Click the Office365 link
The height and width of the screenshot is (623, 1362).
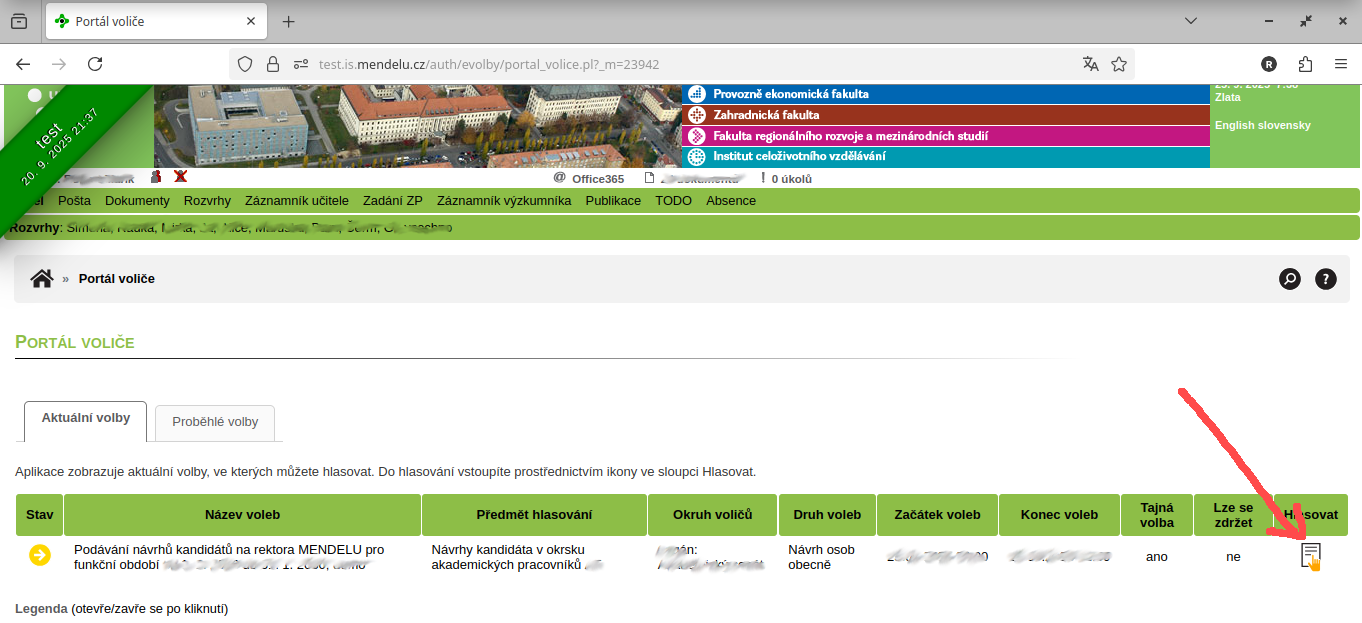click(x=597, y=179)
